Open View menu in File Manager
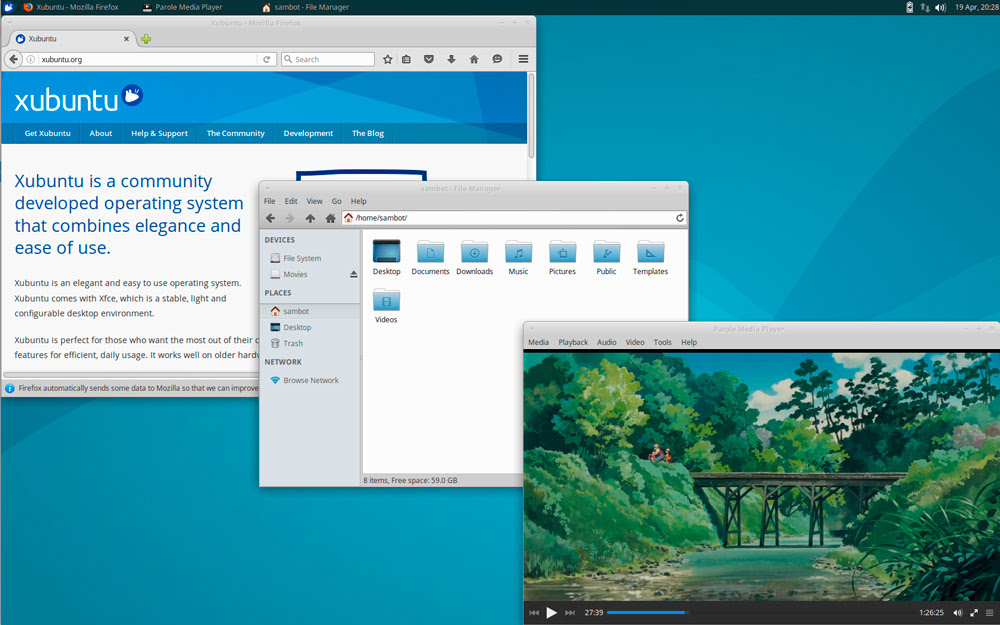 314,201
